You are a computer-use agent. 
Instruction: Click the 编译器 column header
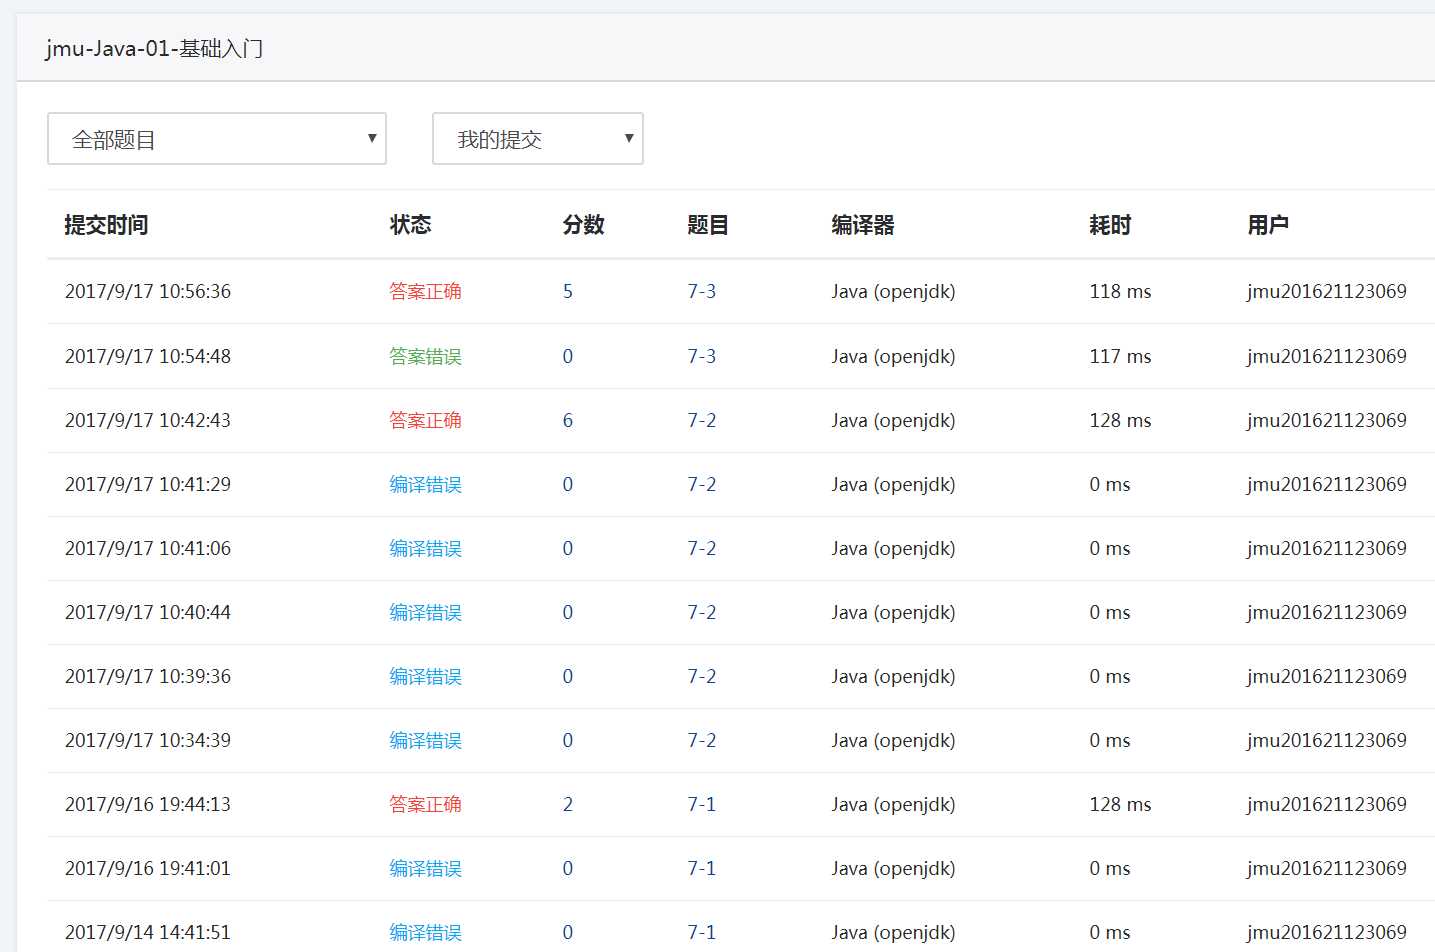click(x=863, y=225)
